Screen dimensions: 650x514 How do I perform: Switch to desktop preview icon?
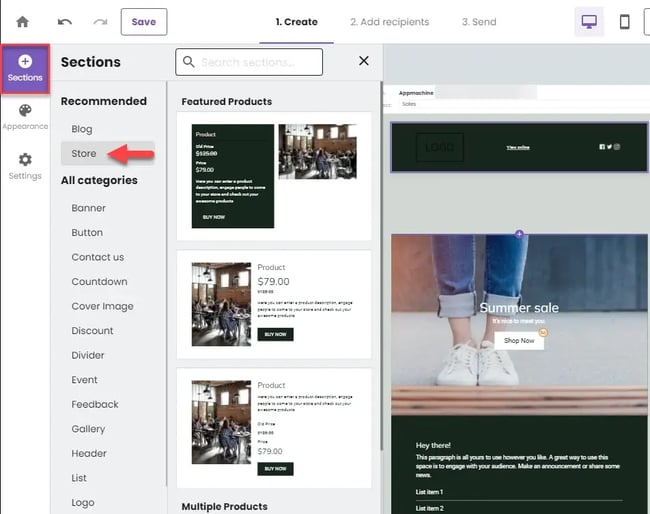point(588,22)
